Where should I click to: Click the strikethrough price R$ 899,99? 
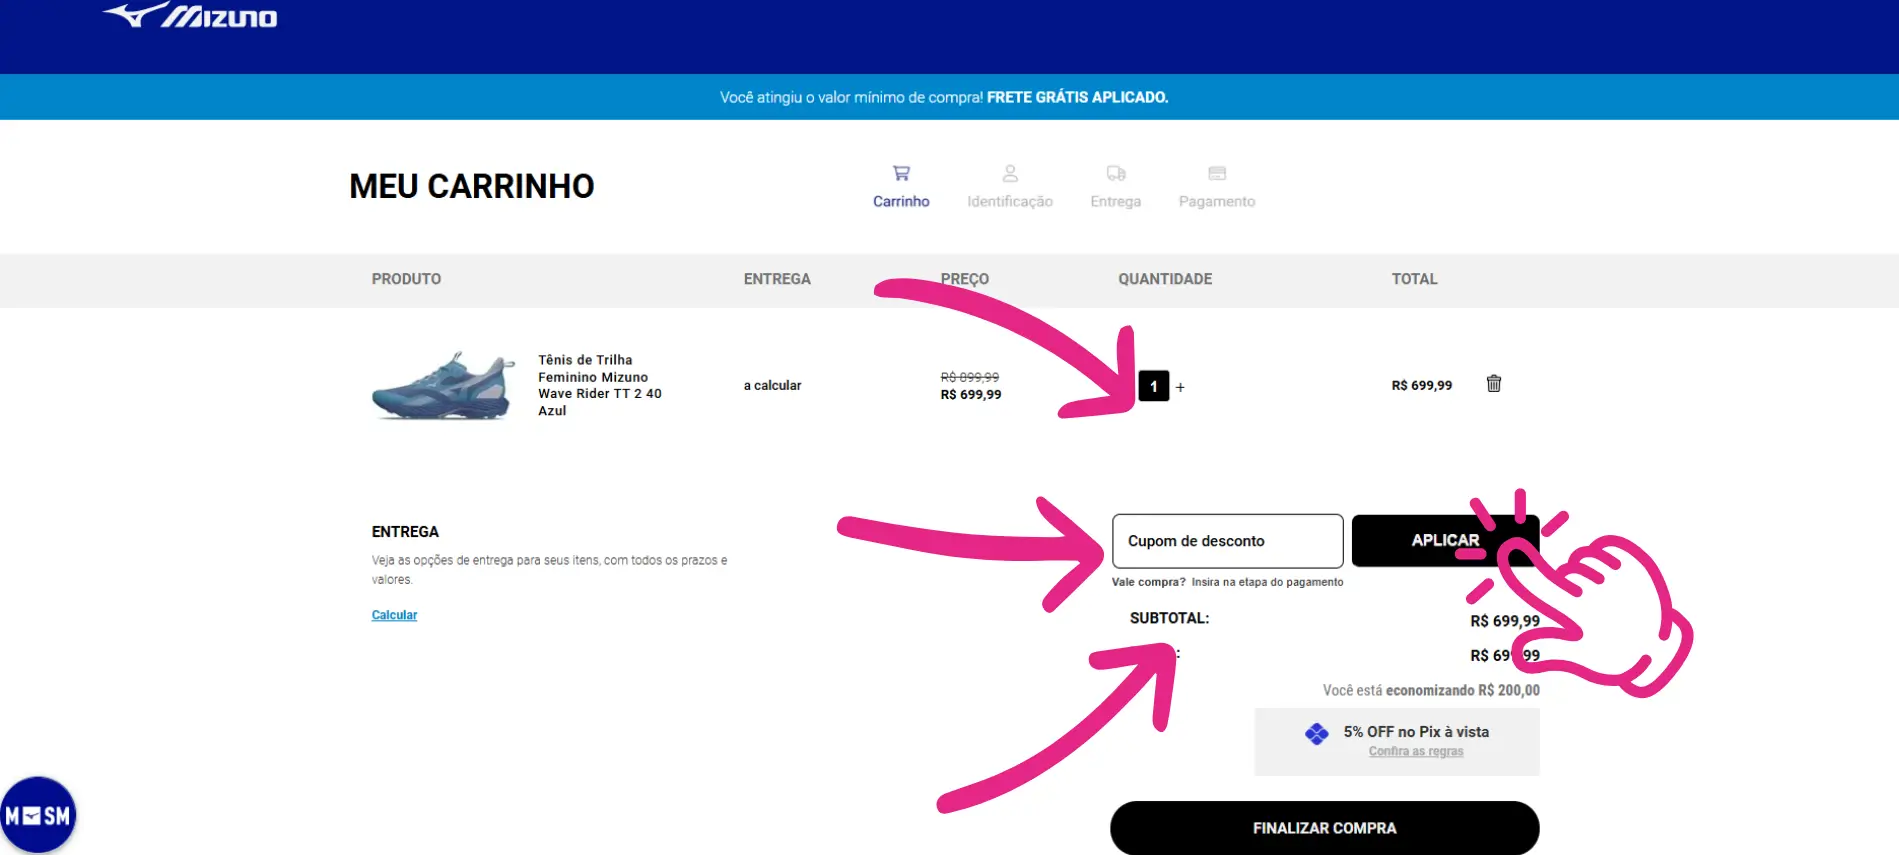(x=970, y=377)
